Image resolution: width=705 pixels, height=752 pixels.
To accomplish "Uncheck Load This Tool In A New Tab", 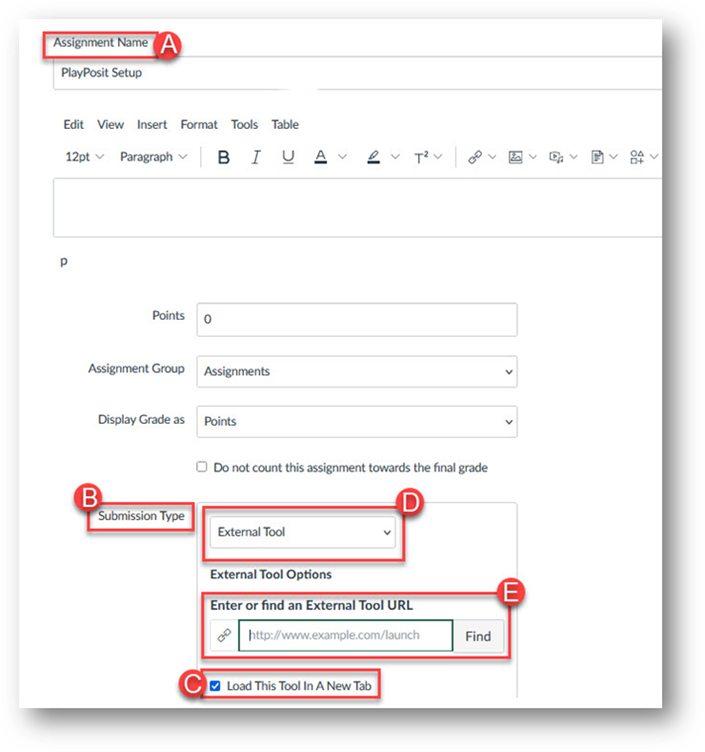I will click(215, 686).
